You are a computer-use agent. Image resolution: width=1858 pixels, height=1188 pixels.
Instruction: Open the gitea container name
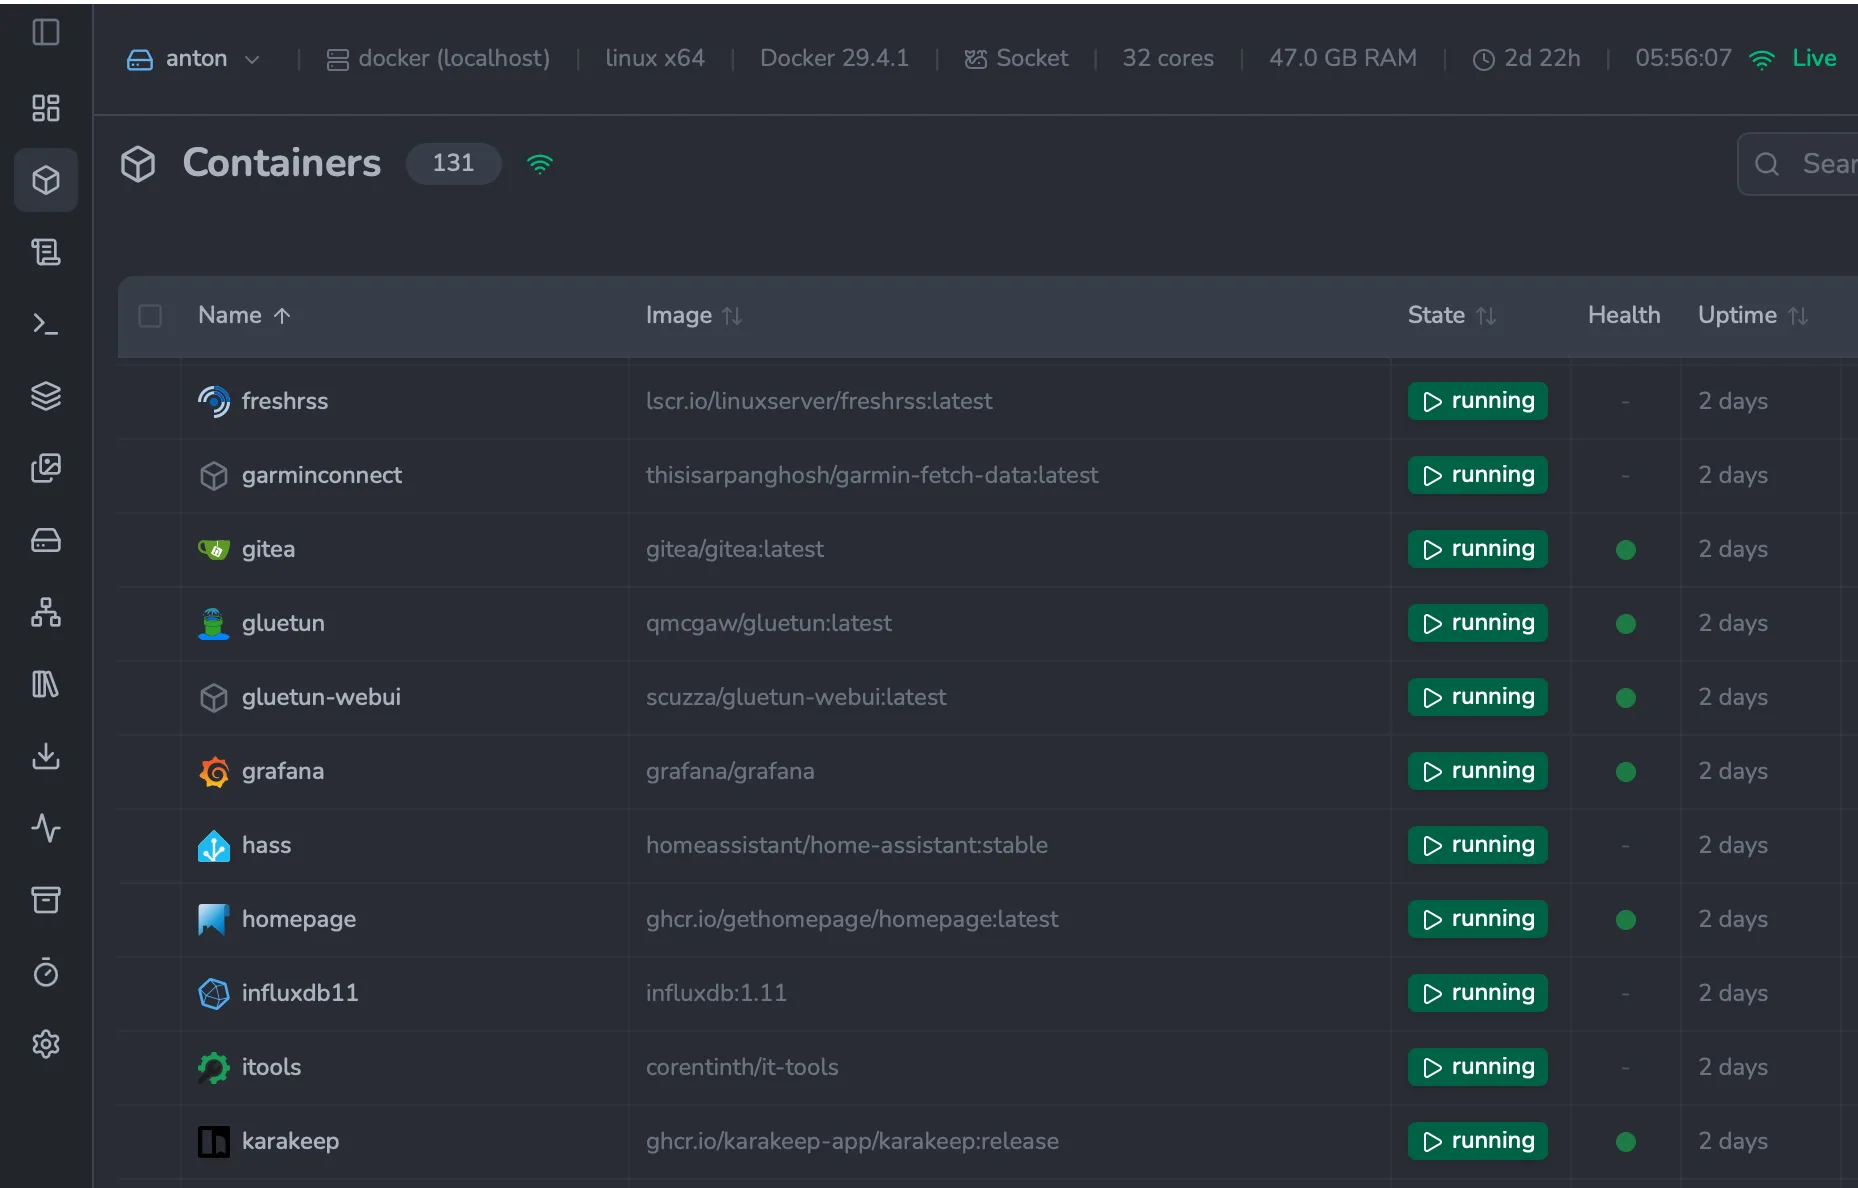[x=268, y=549]
